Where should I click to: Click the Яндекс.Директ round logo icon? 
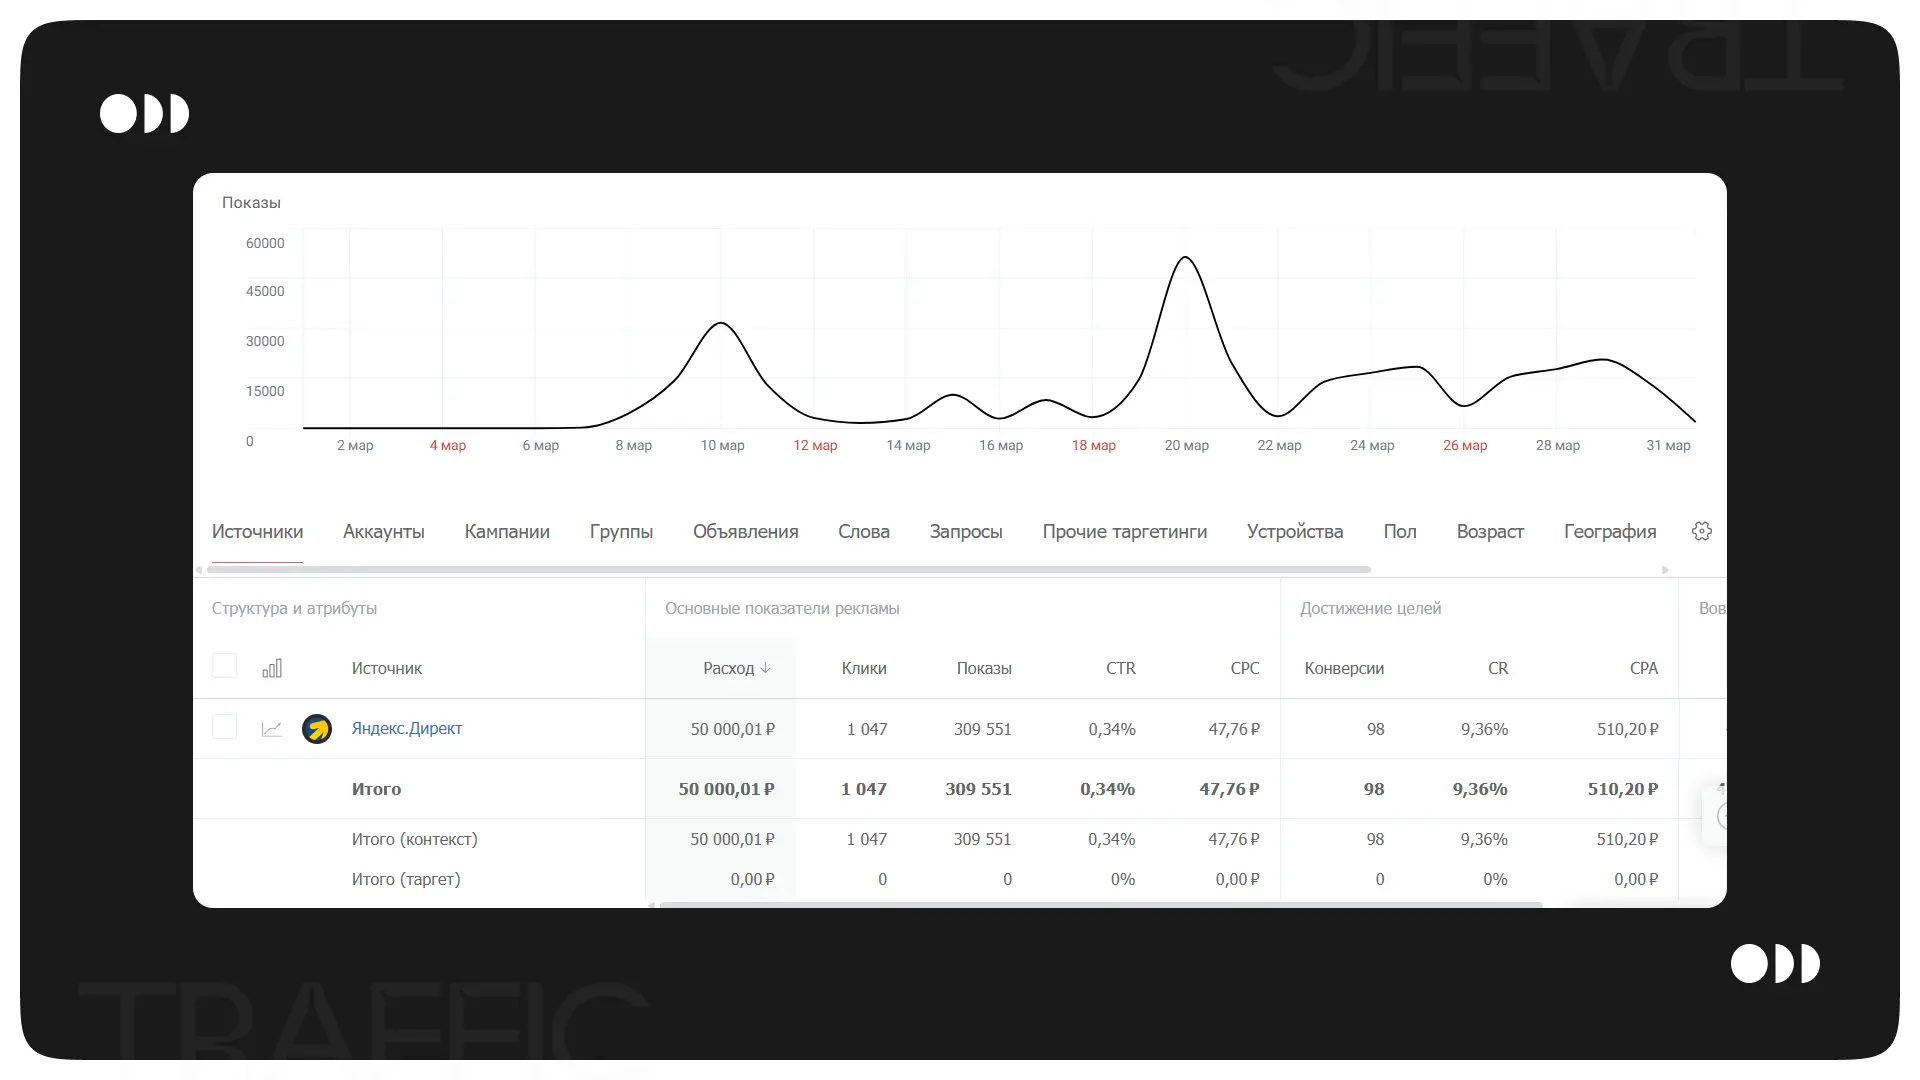tap(317, 729)
